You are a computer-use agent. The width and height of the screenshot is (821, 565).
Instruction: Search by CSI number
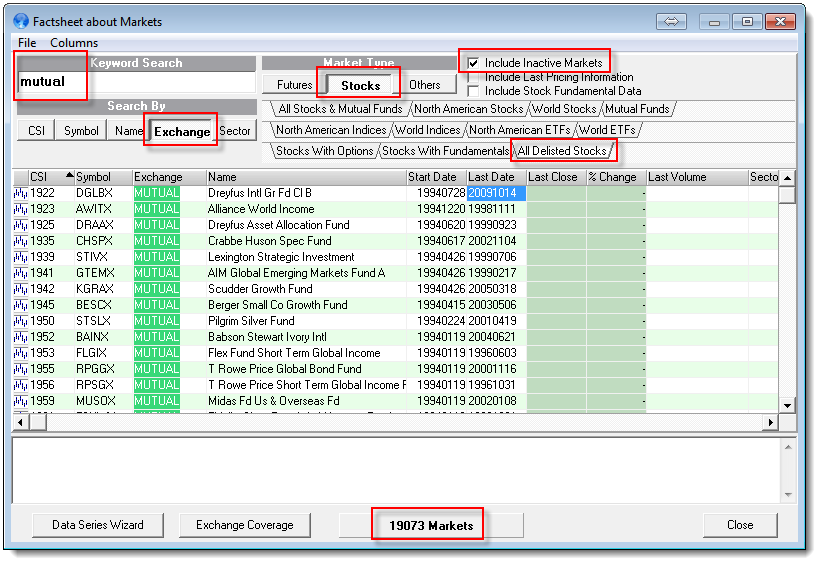tap(36, 131)
